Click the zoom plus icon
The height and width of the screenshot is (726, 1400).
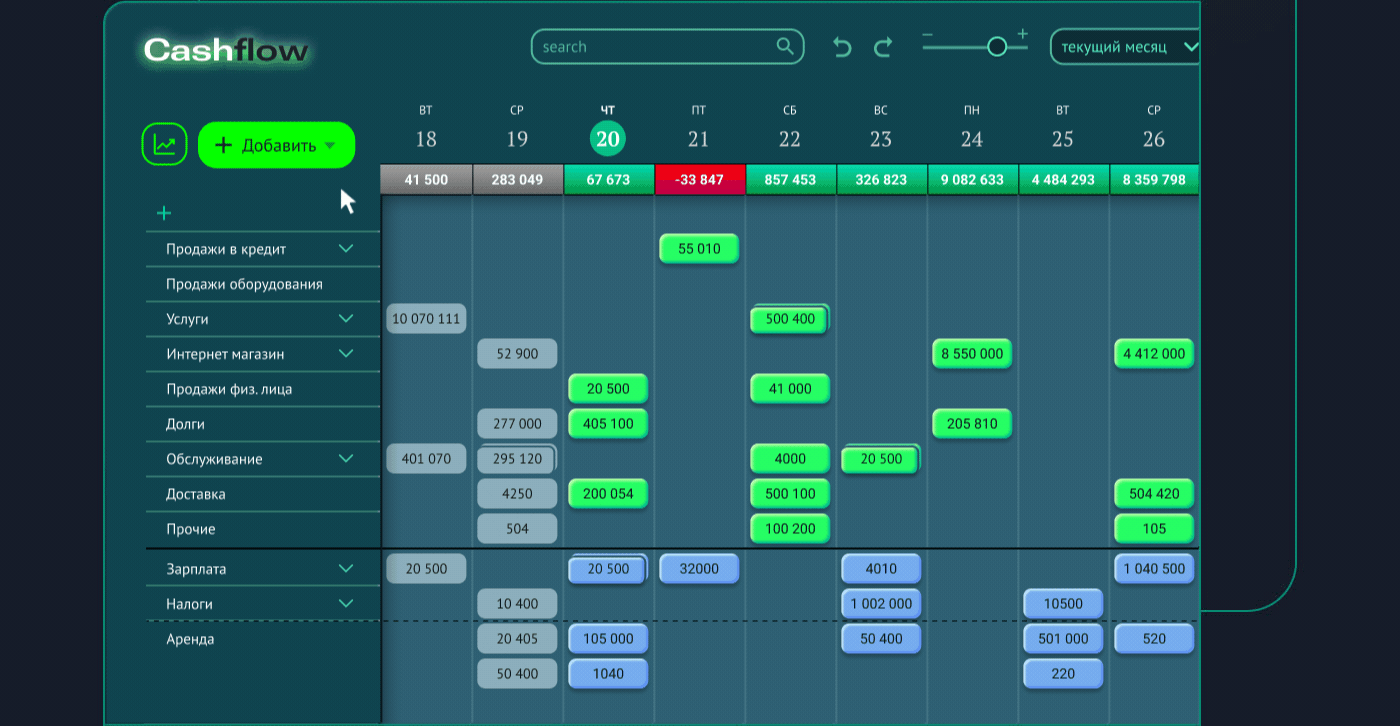[x=1022, y=34]
